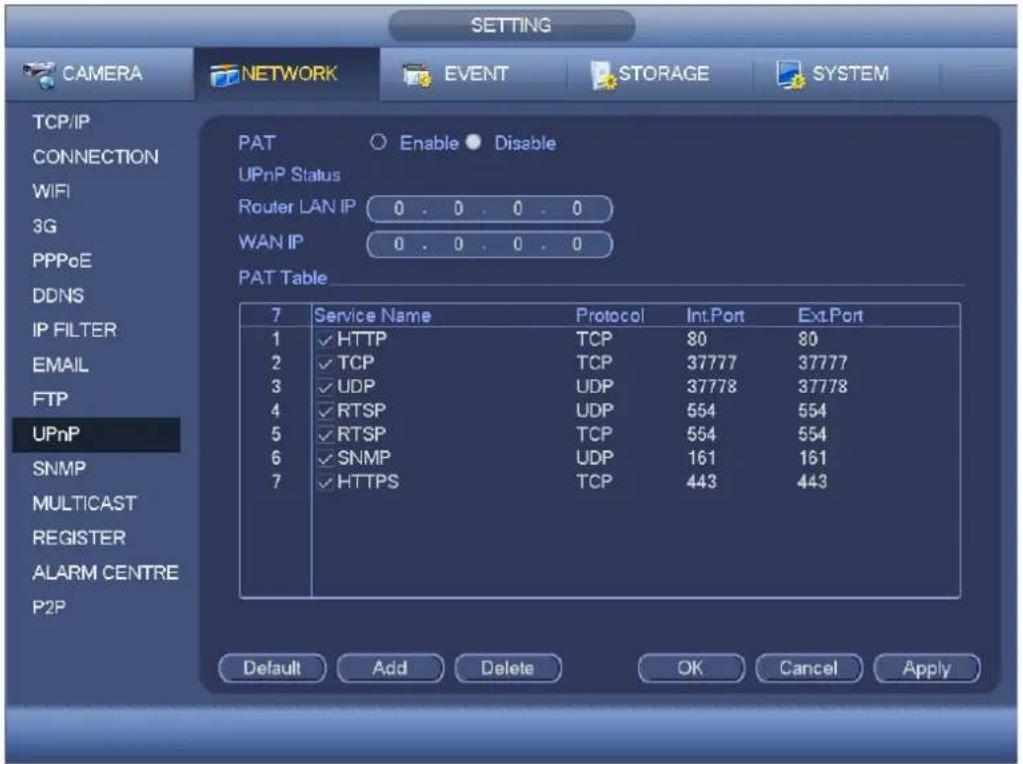
Task: Open the EVENT settings tab
Action: pos(473,74)
